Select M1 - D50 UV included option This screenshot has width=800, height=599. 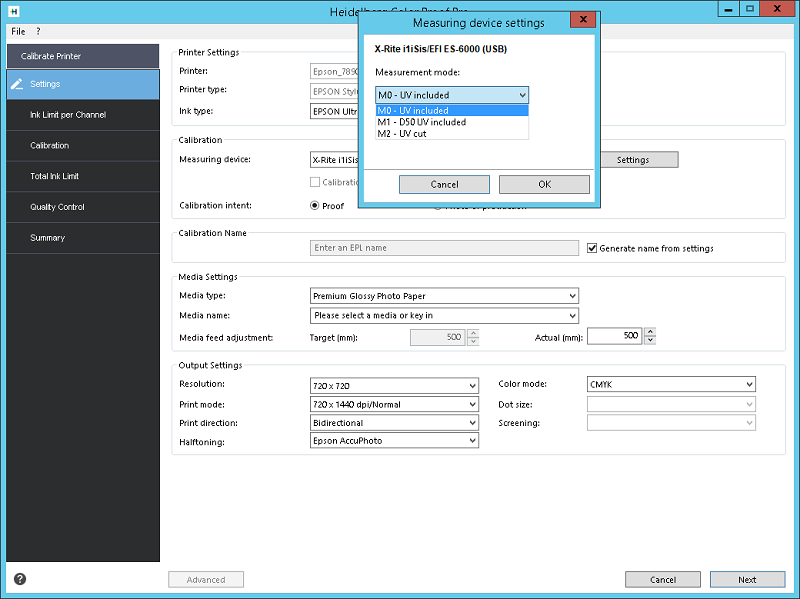(x=451, y=122)
